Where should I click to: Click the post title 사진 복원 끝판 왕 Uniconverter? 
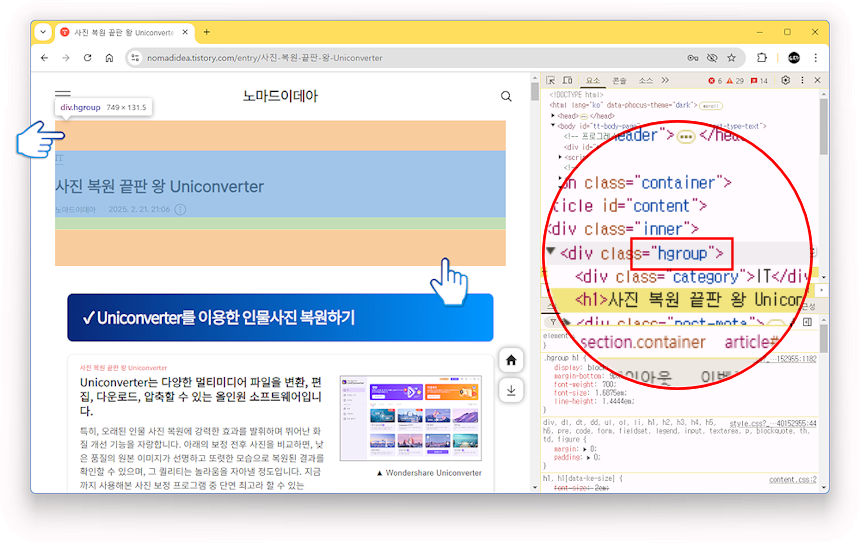[160, 186]
